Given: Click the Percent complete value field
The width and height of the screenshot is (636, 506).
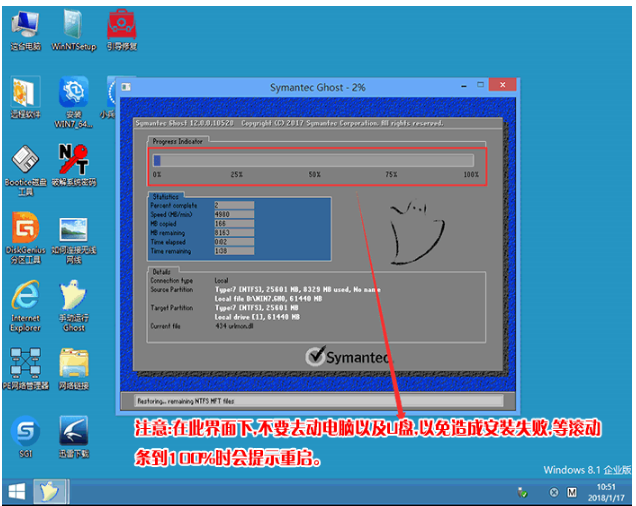Looking at the screenshot, I should (x=234, y=205).
